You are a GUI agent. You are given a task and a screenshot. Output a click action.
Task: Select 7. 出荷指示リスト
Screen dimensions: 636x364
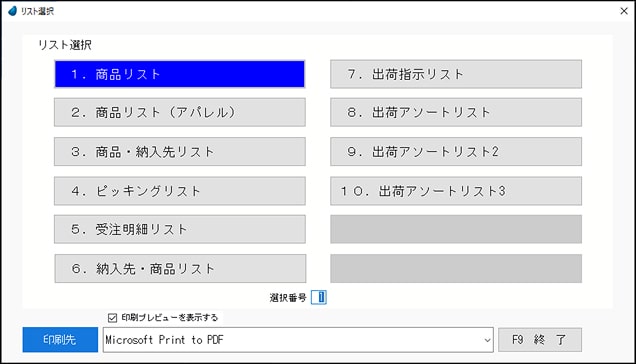click(x=456, y=74)
